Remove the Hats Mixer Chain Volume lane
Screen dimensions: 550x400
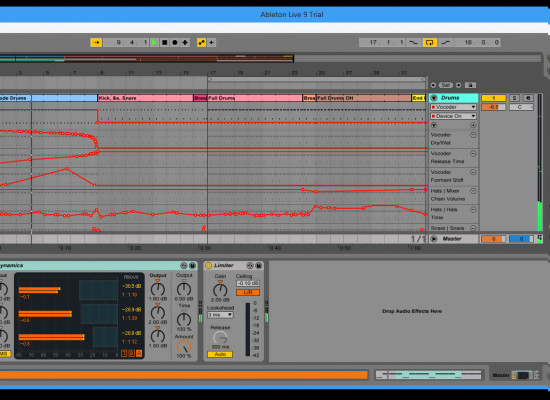(473, 191)
